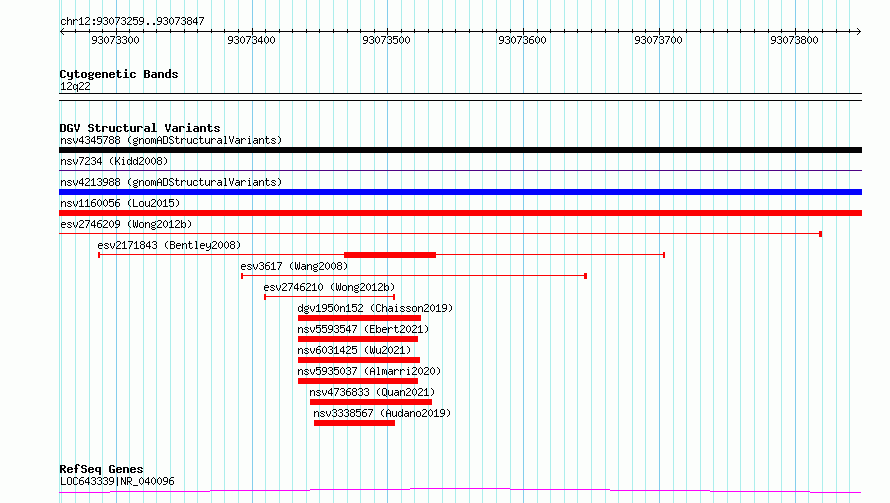This screenshot has height=503, width=890.
Task: Click the magenta LOC643339 gene track line
Action: pos(460,491)
